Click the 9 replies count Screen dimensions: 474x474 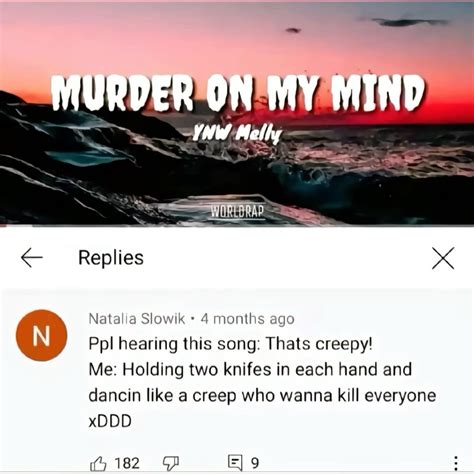[255, 463]
